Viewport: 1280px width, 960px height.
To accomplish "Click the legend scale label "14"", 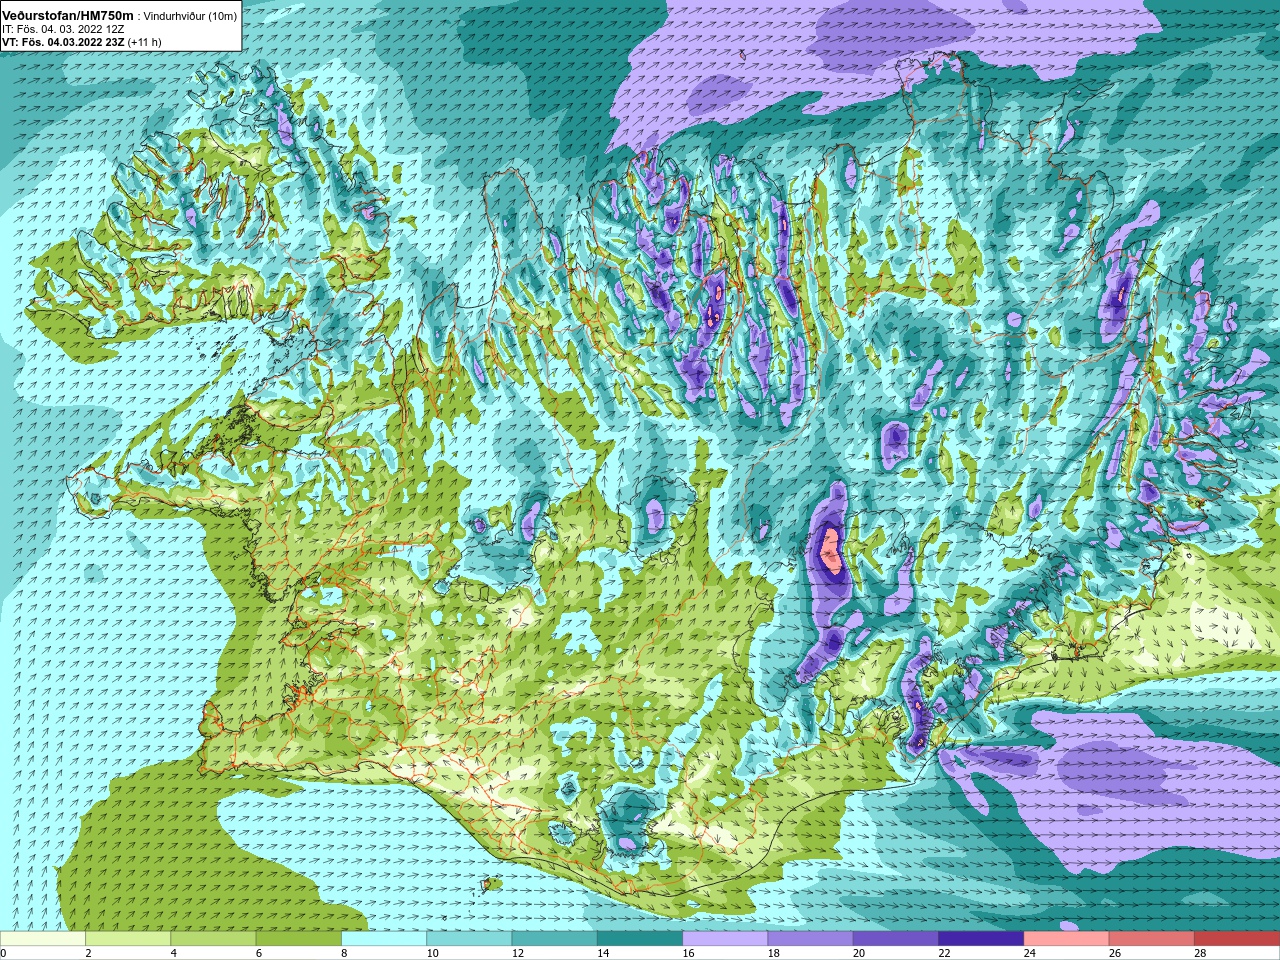I will point(603,953).
